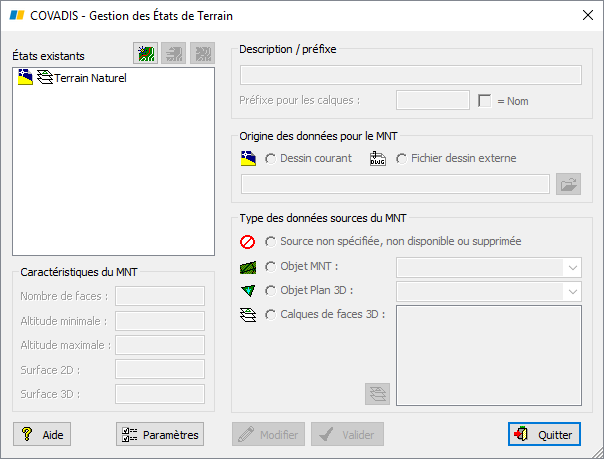Select Calques de faces 3D option
604x459 pixels.
pyautogui.click(x=271, y=315)
